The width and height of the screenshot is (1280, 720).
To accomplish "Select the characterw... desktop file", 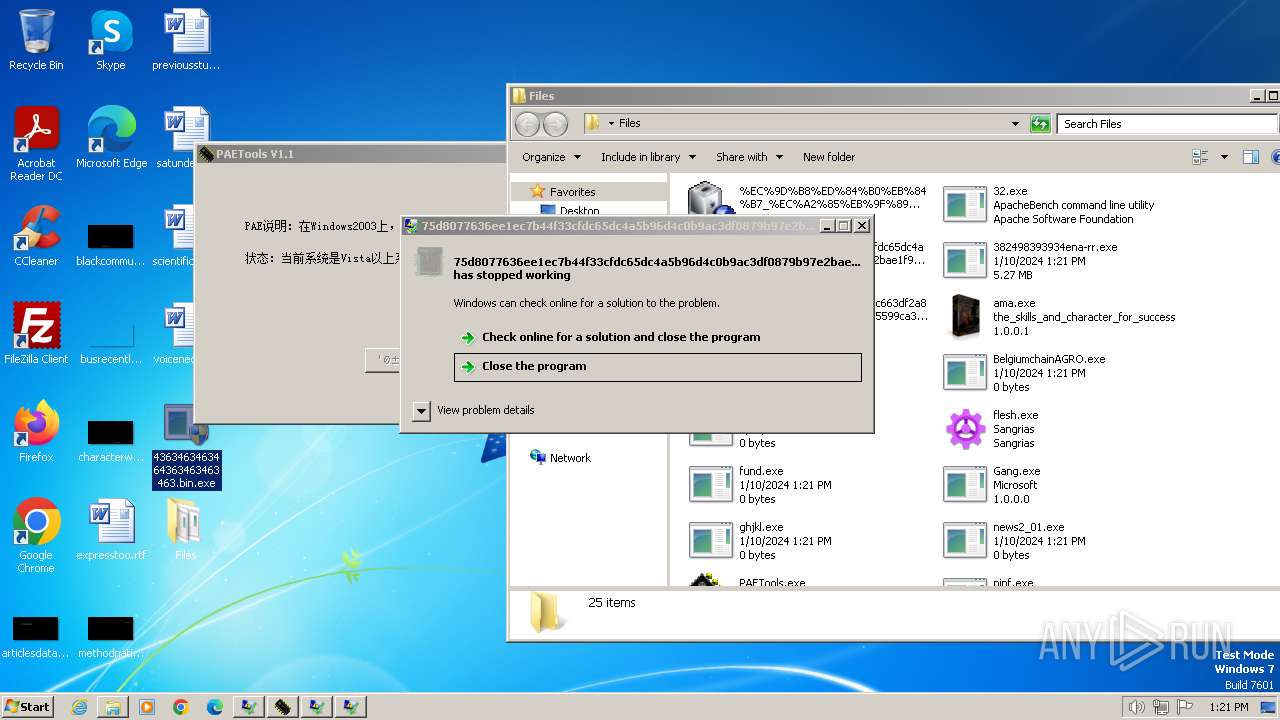I will point(111,441).
